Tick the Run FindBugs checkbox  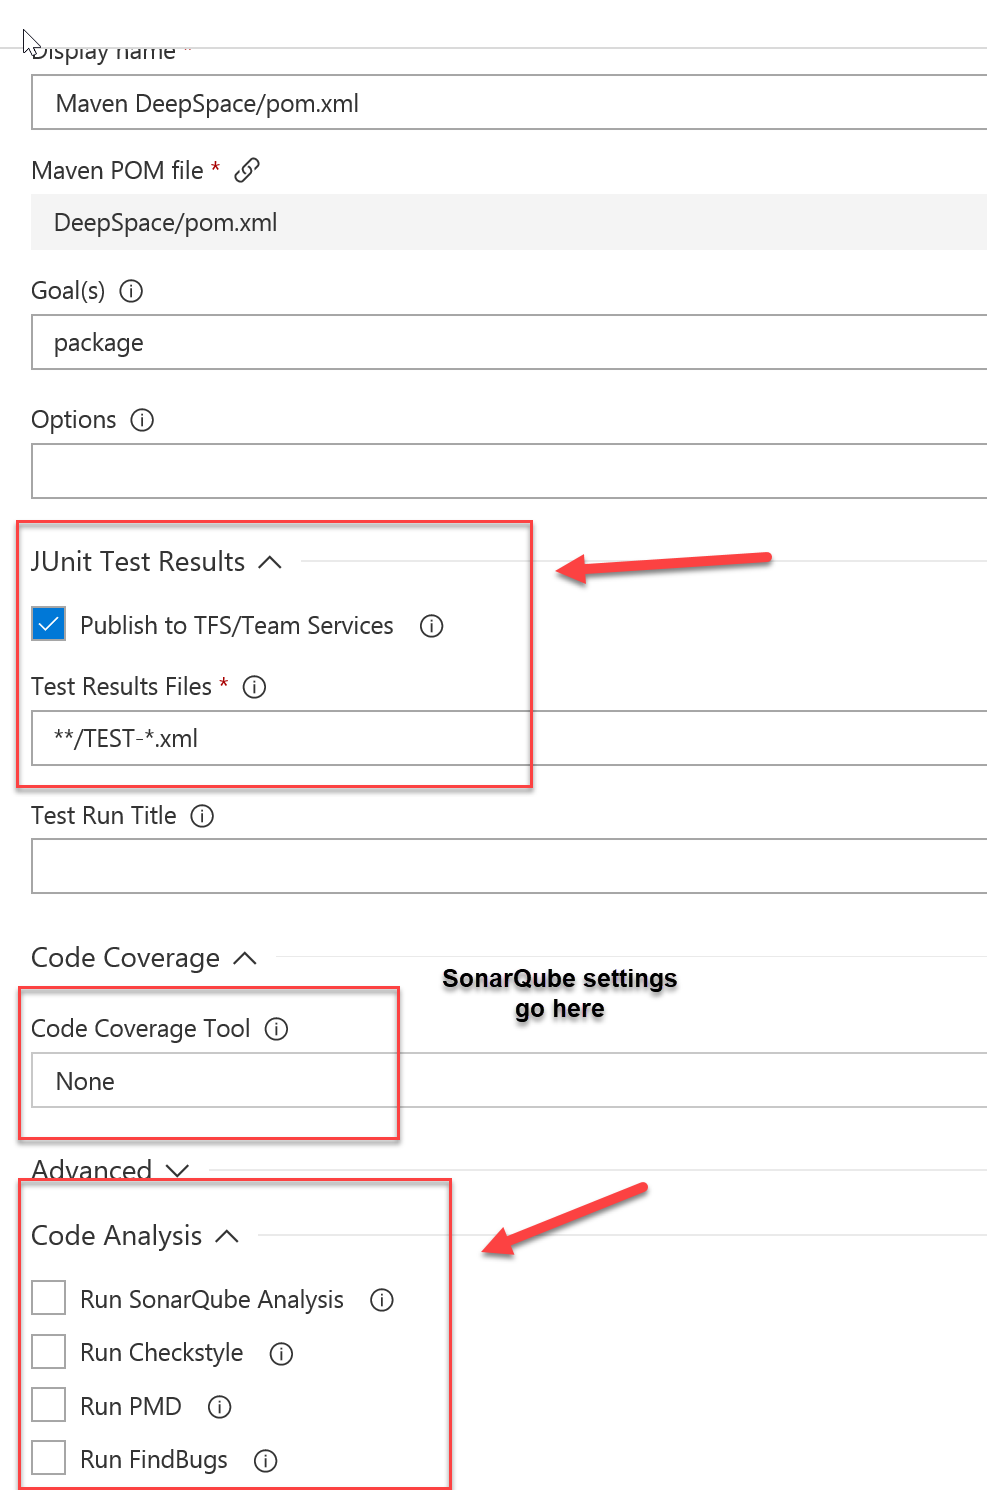(49, 1458)
